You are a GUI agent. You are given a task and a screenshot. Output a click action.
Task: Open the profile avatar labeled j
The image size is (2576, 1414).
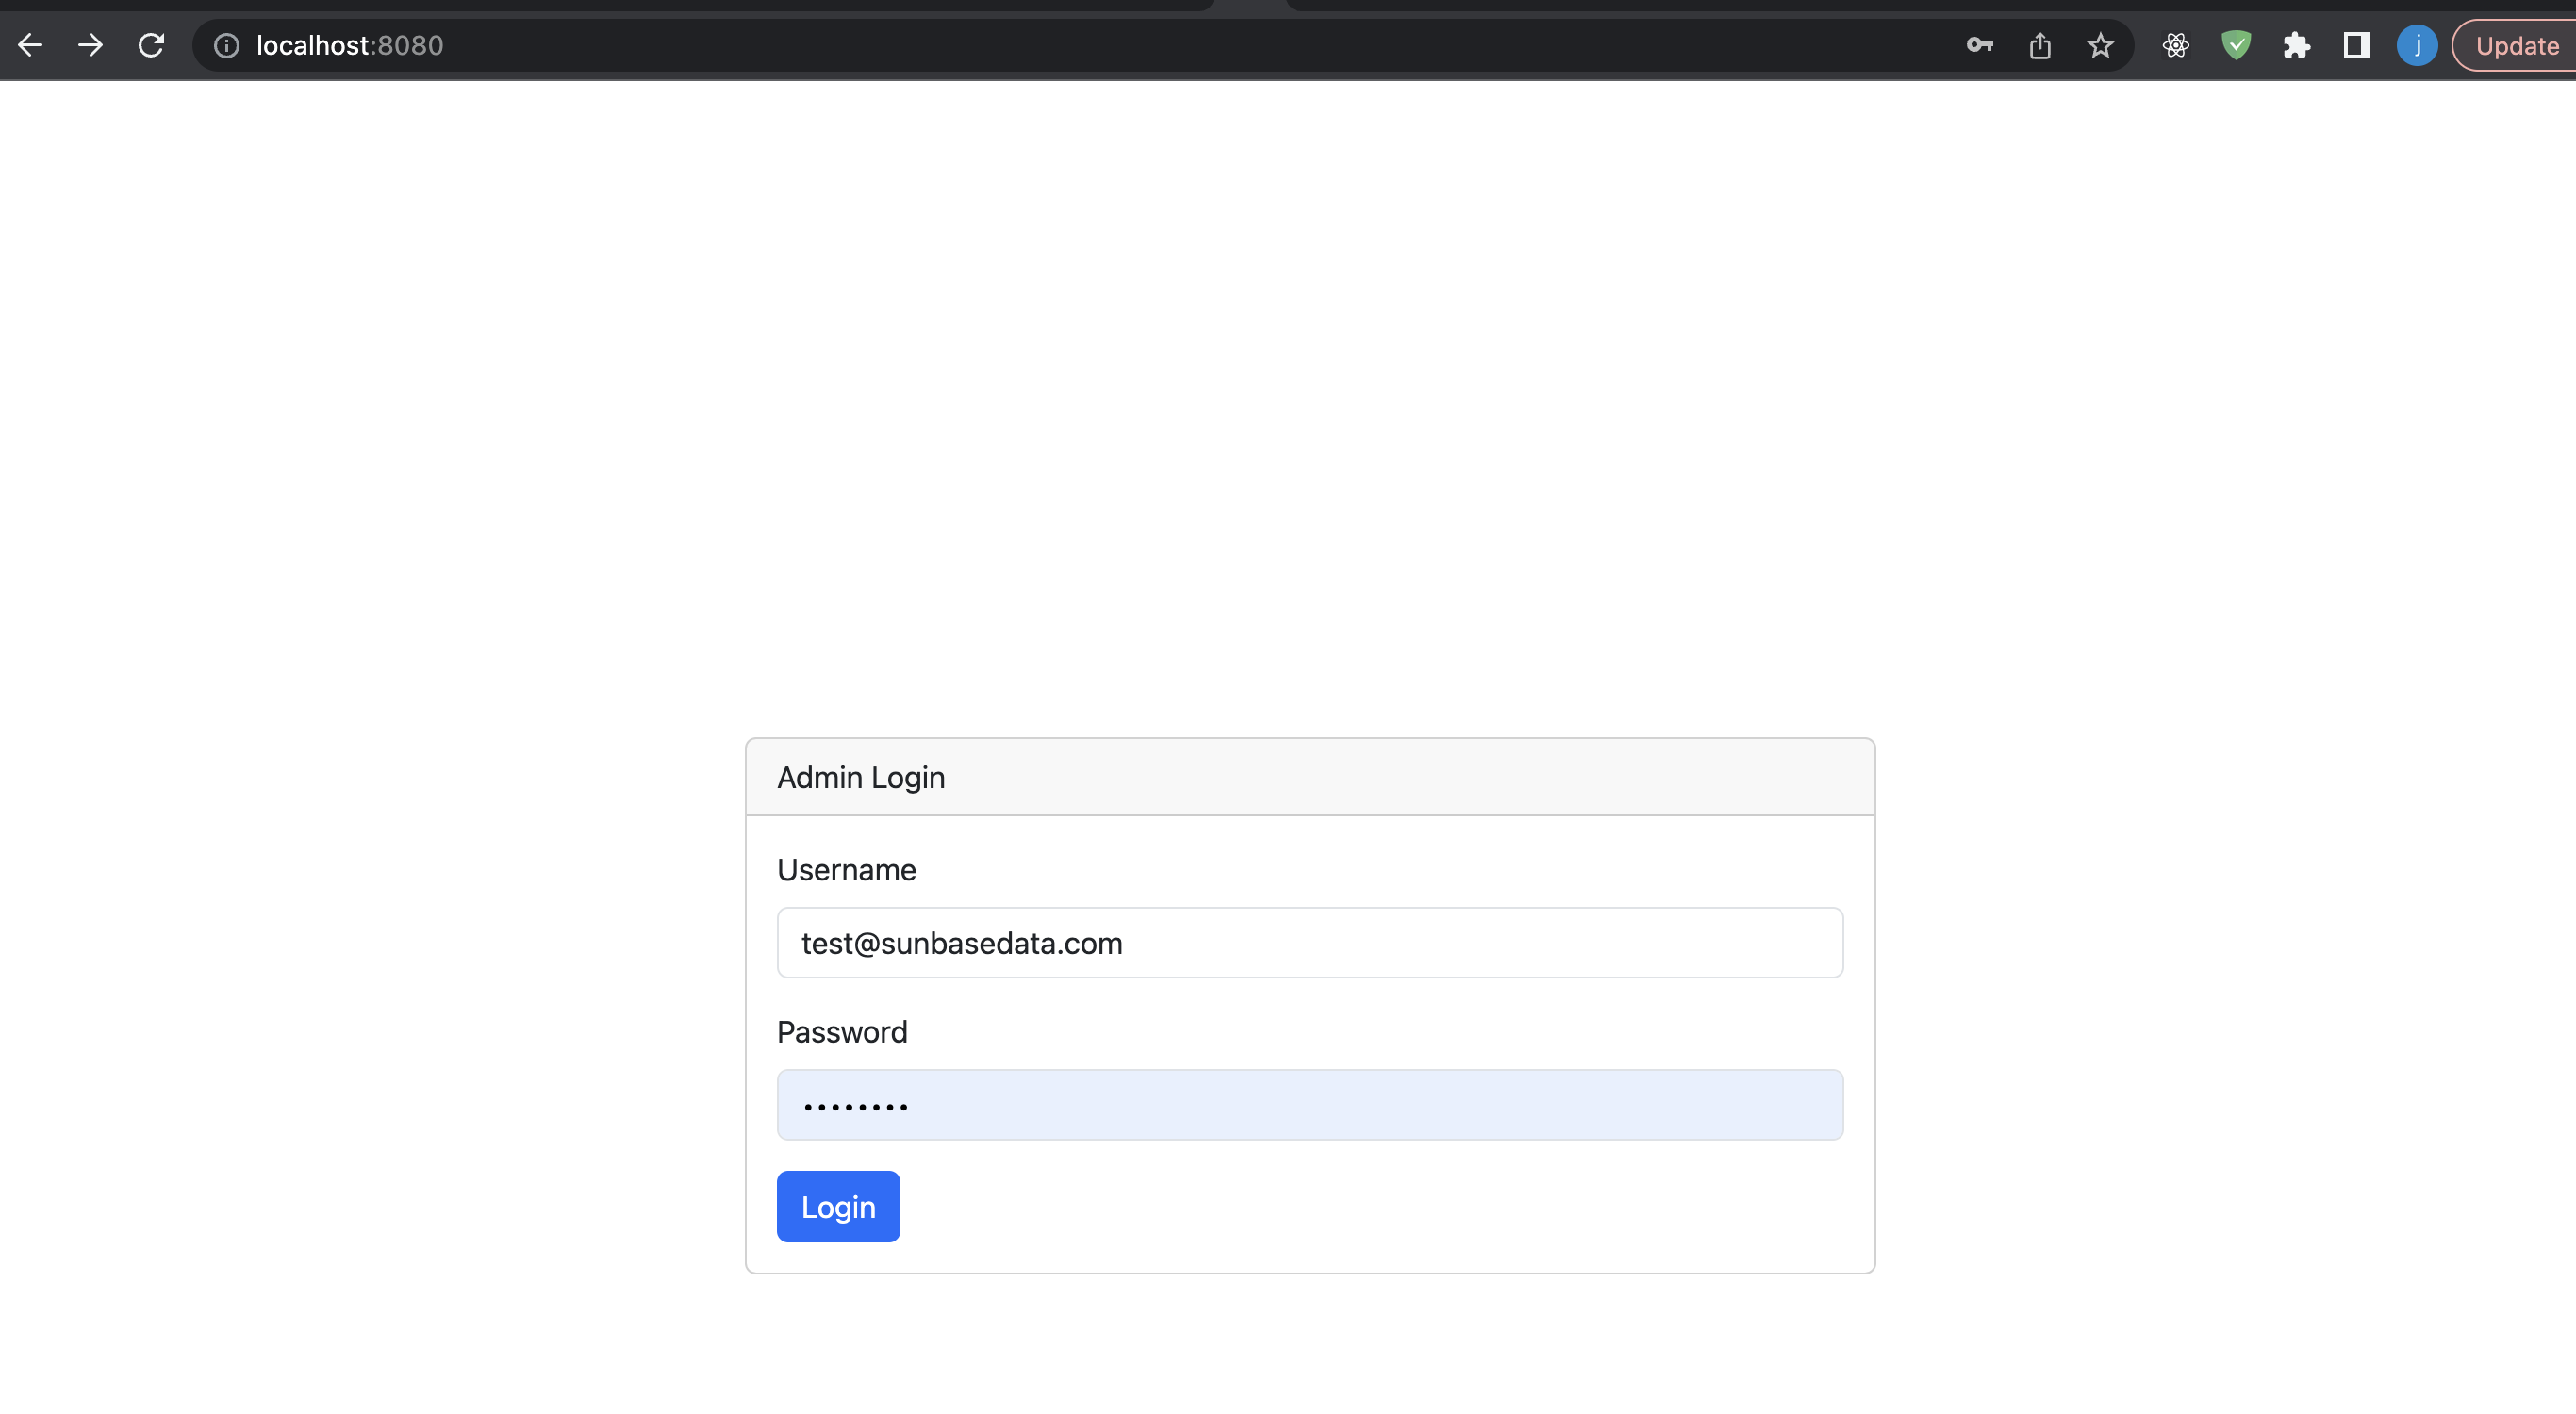[2417, 45]
